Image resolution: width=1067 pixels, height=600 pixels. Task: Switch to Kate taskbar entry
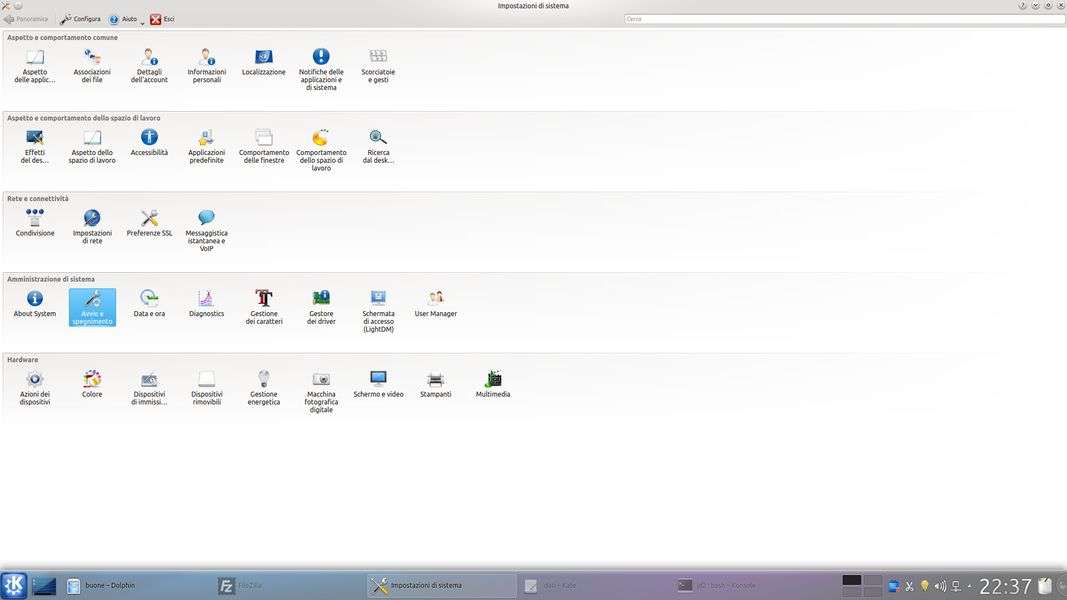(x=595, y=585)
